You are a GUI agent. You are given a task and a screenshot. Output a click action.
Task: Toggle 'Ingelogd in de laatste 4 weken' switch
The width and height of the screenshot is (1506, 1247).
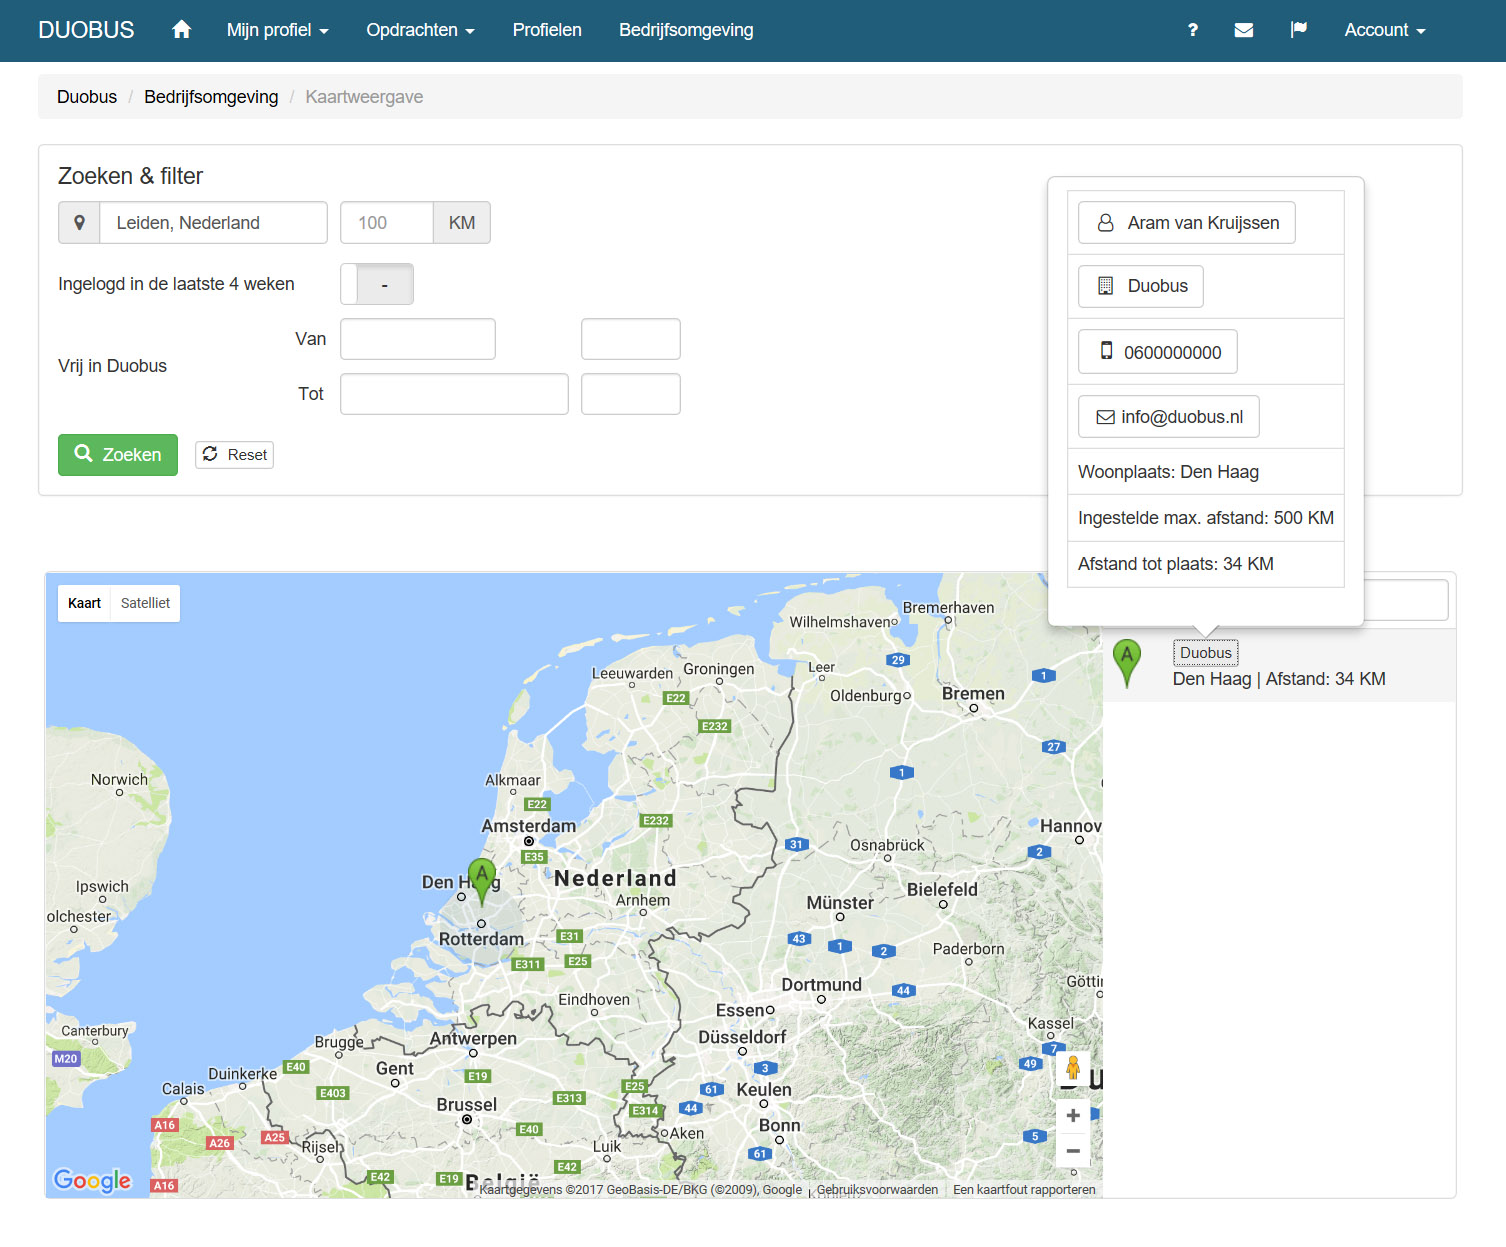377,284
